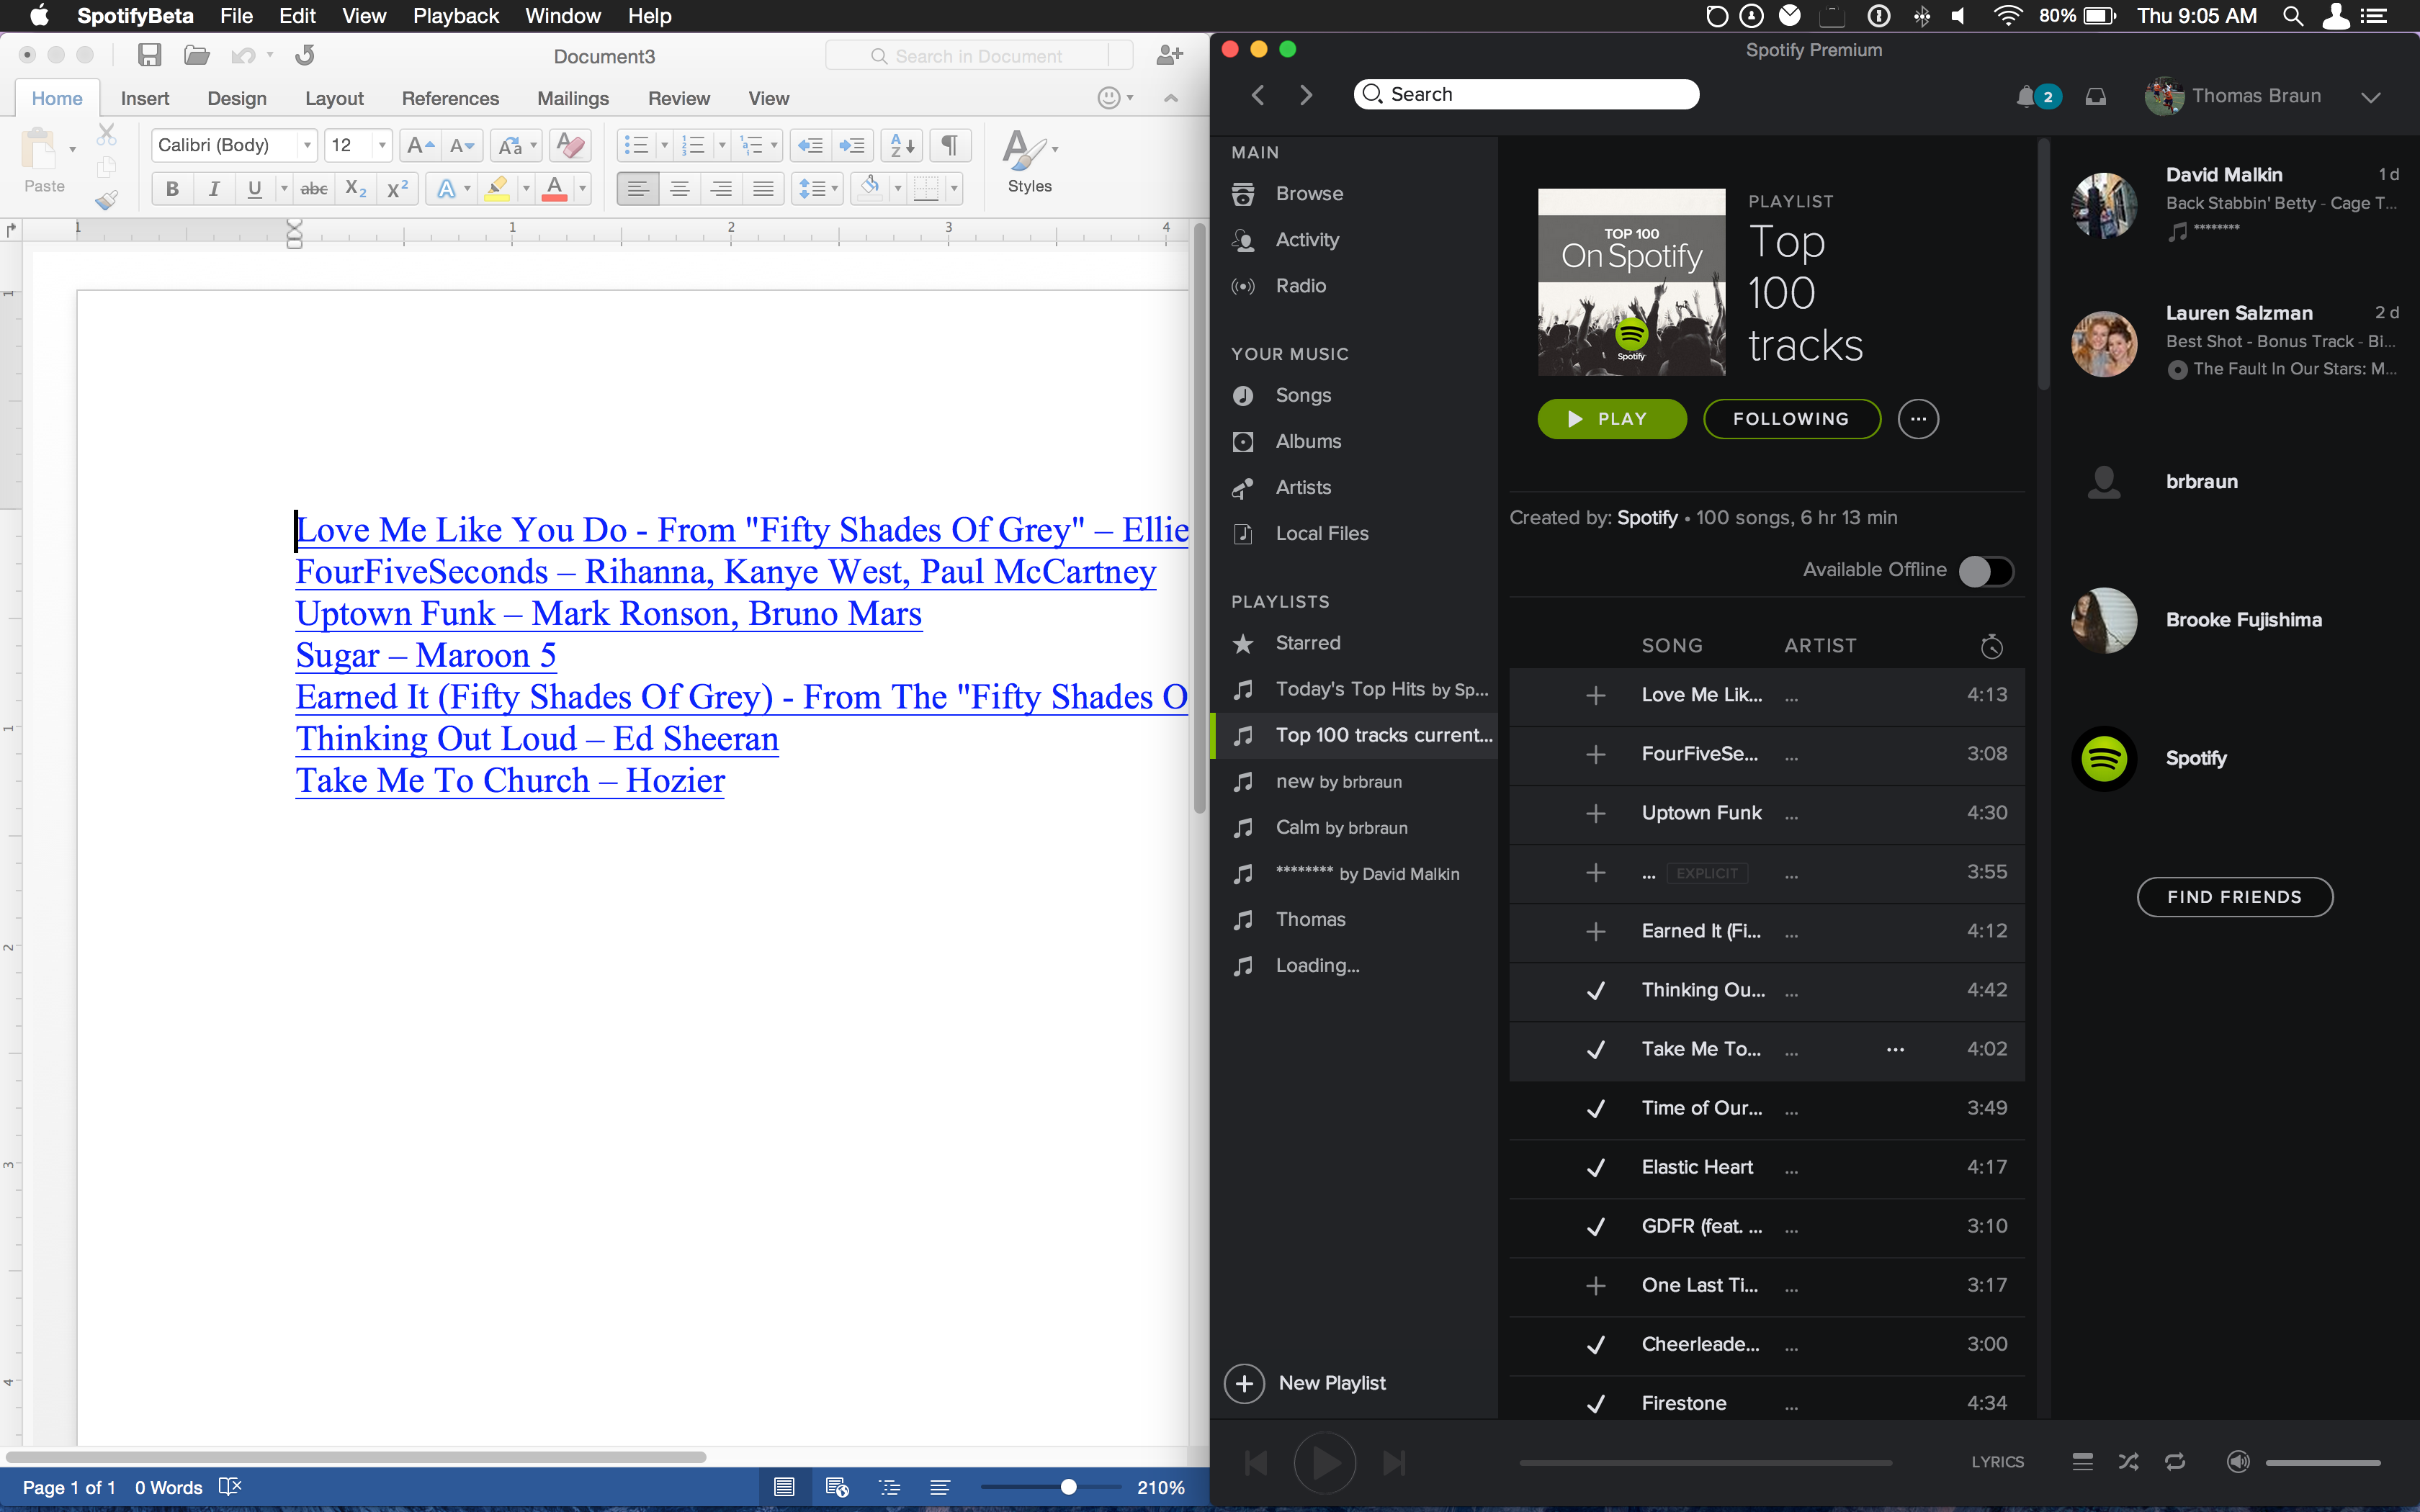
Task: Decrease font size with the A-down icon
Action: click(x=462, y=146)
